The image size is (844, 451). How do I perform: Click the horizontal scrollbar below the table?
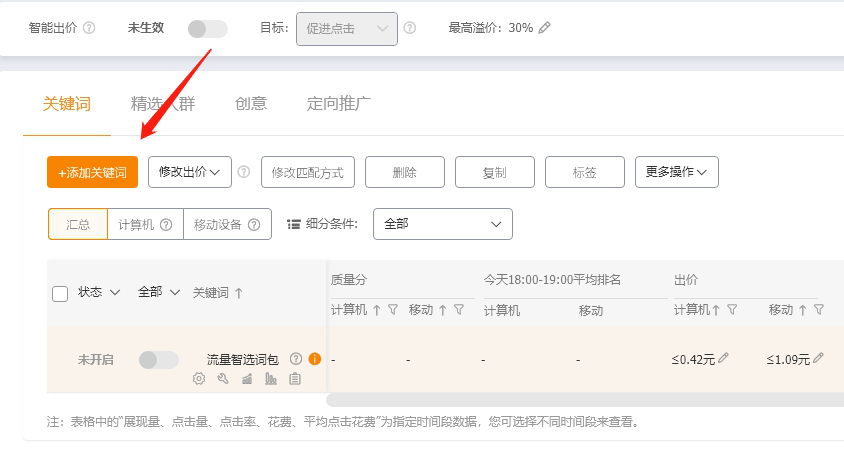pyautogui.click(x=580, y=399)
